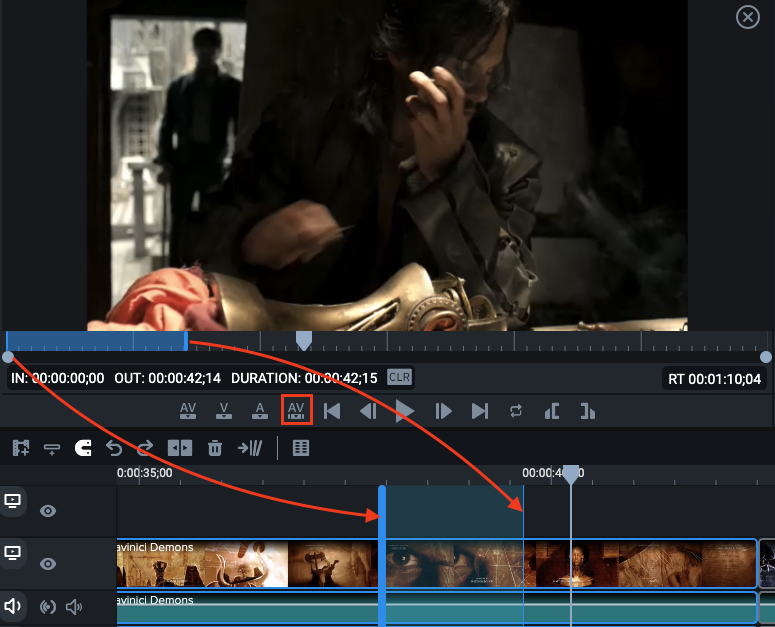Insert audio only with the A button
This screenshot has width=775, height=627.
click(x=260, y=411)
